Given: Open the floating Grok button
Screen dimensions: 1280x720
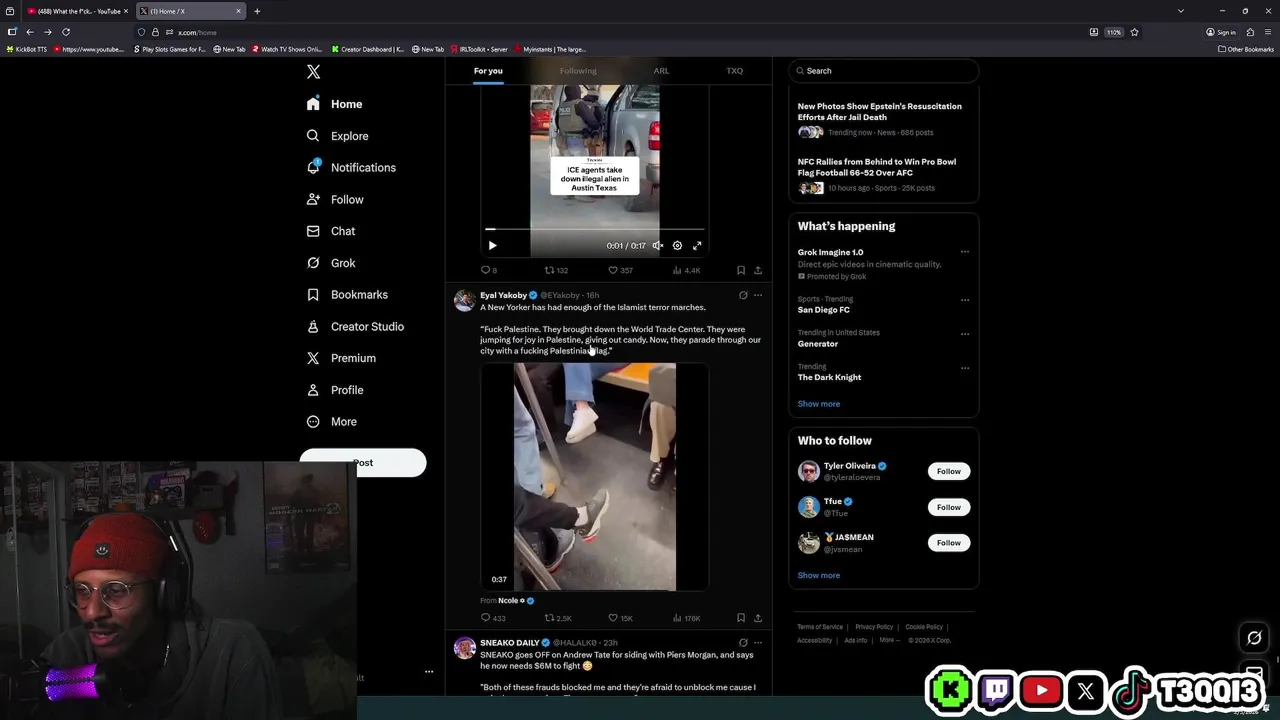Looking at the screenshot, I should tap(1254, 638).
